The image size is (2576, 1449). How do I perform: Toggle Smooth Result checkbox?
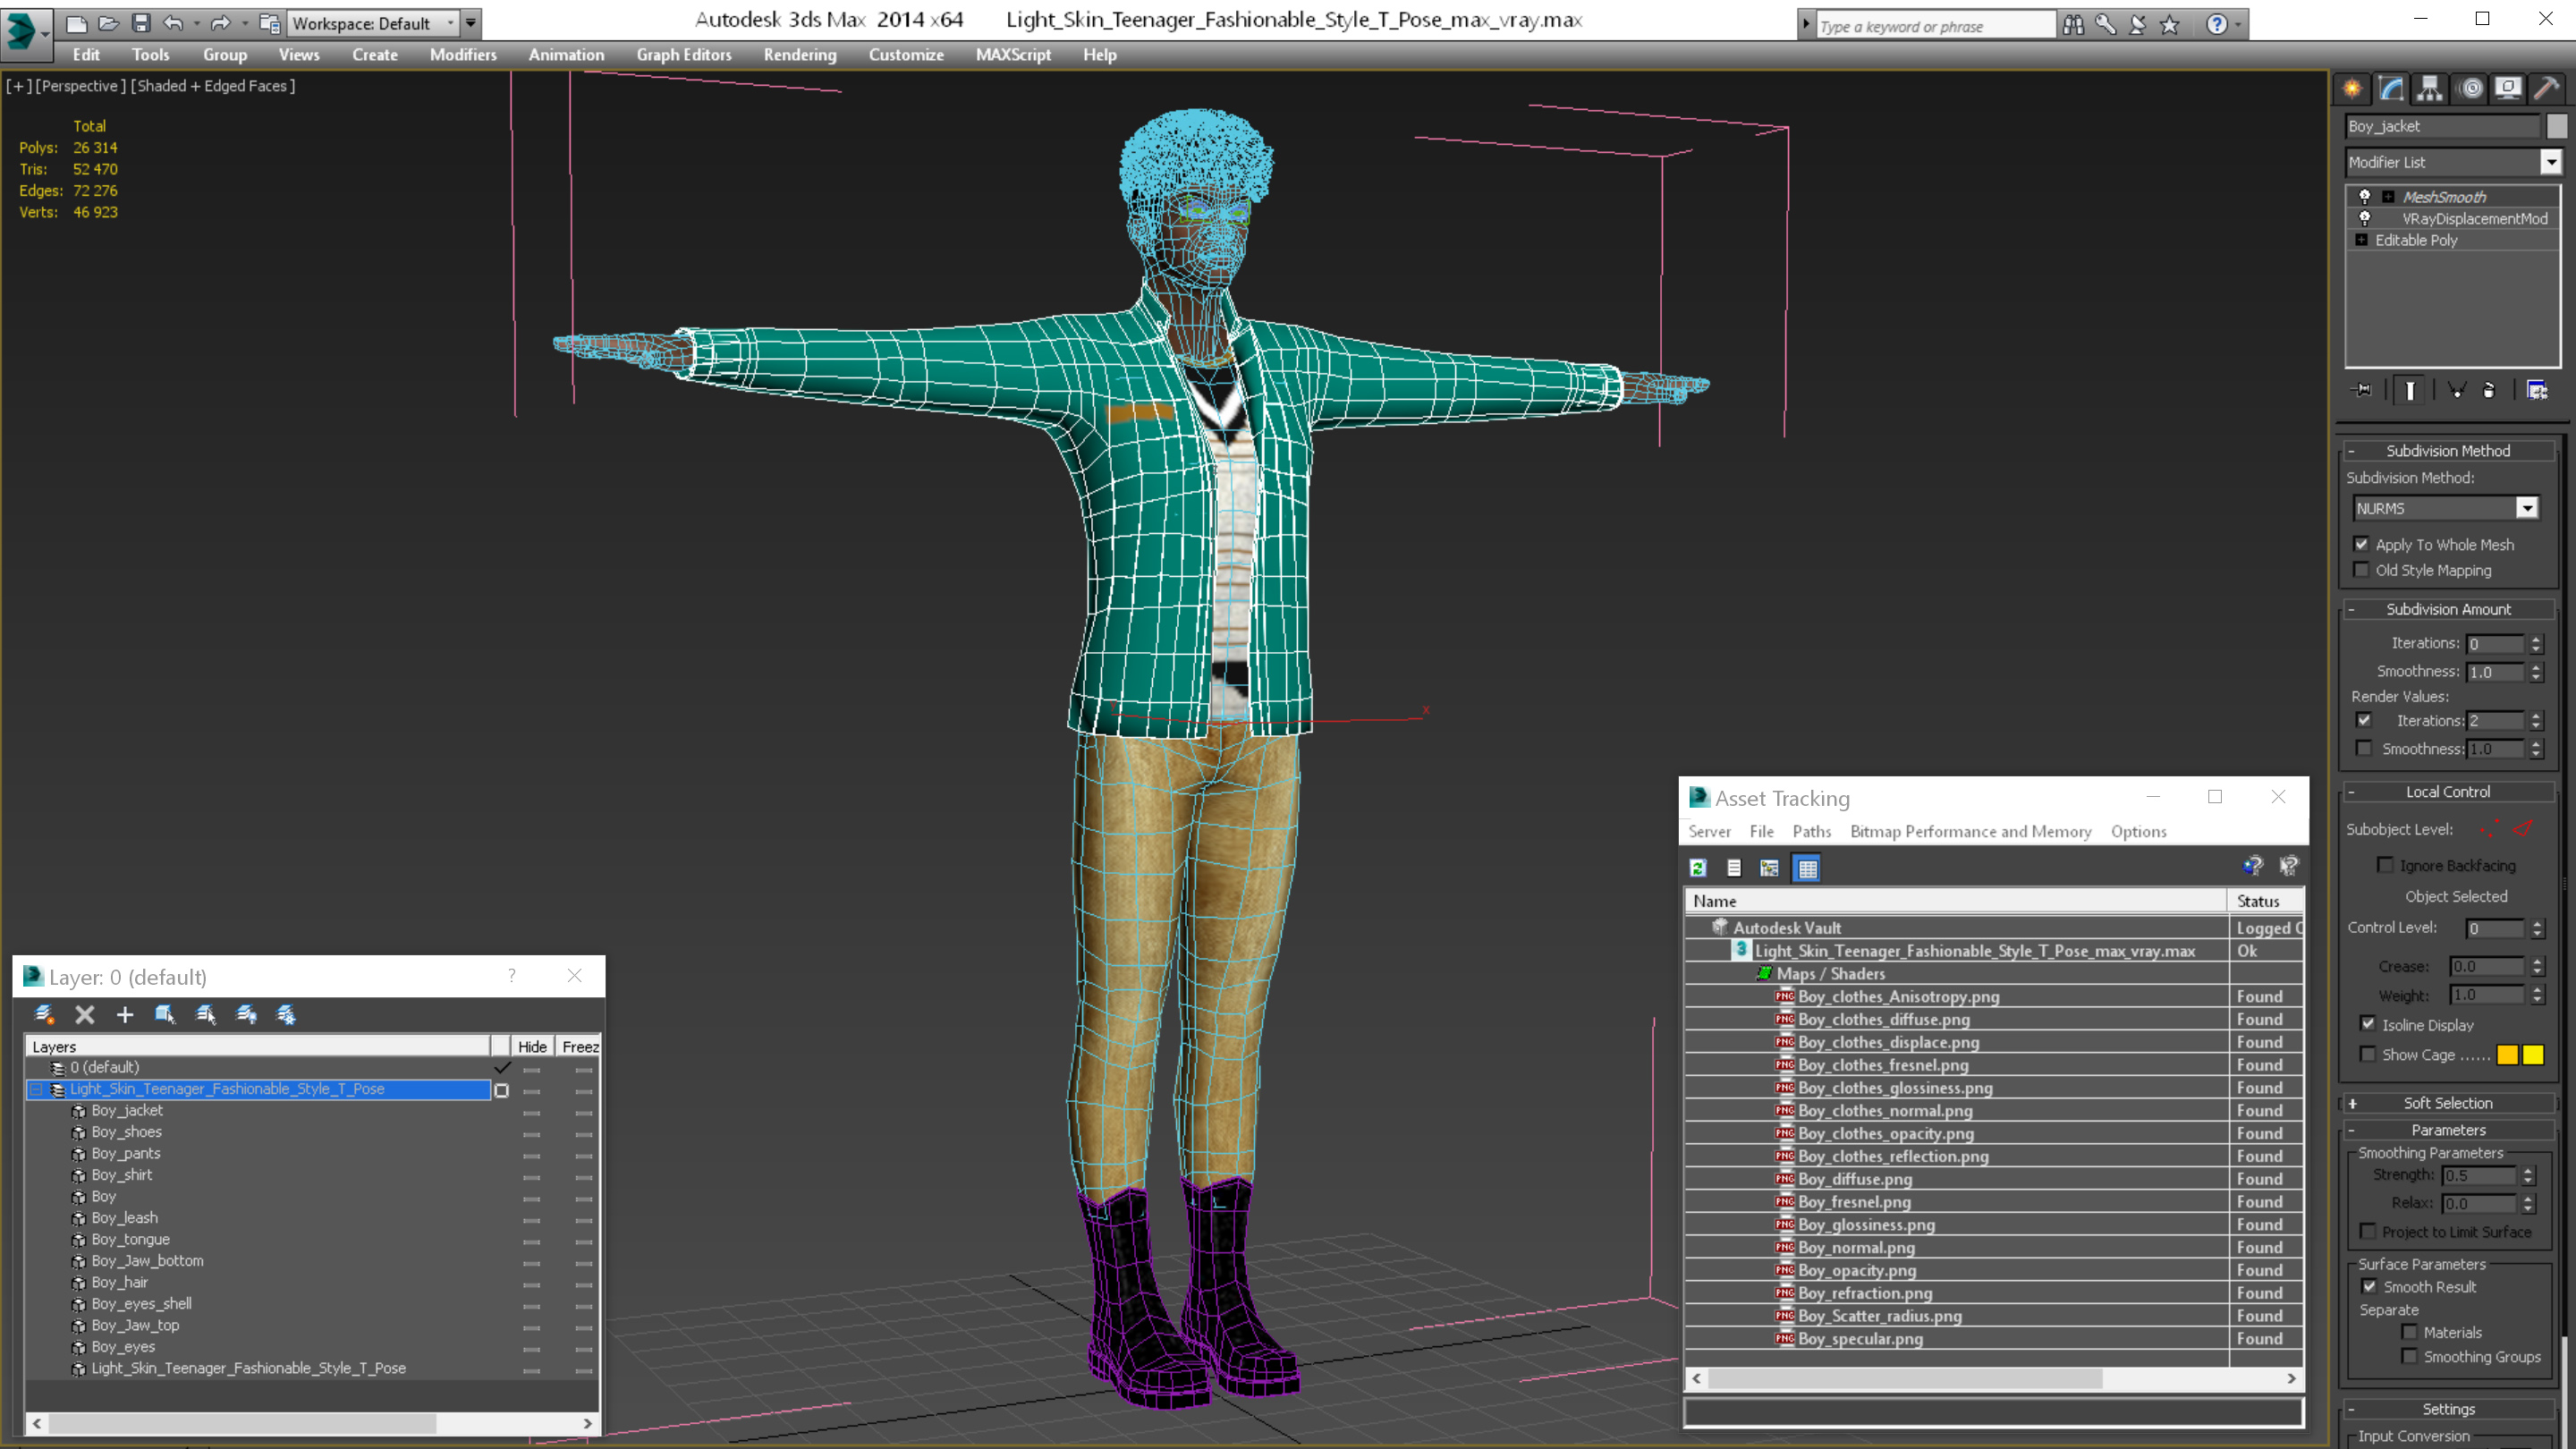(x=2369, y=1286)
